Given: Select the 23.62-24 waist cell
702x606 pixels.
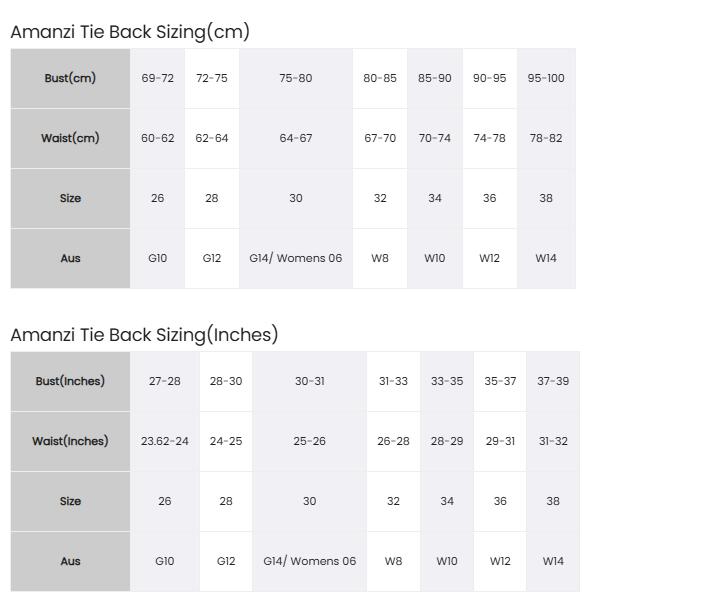Looking at the screenshot, I should tap(165, 441).
